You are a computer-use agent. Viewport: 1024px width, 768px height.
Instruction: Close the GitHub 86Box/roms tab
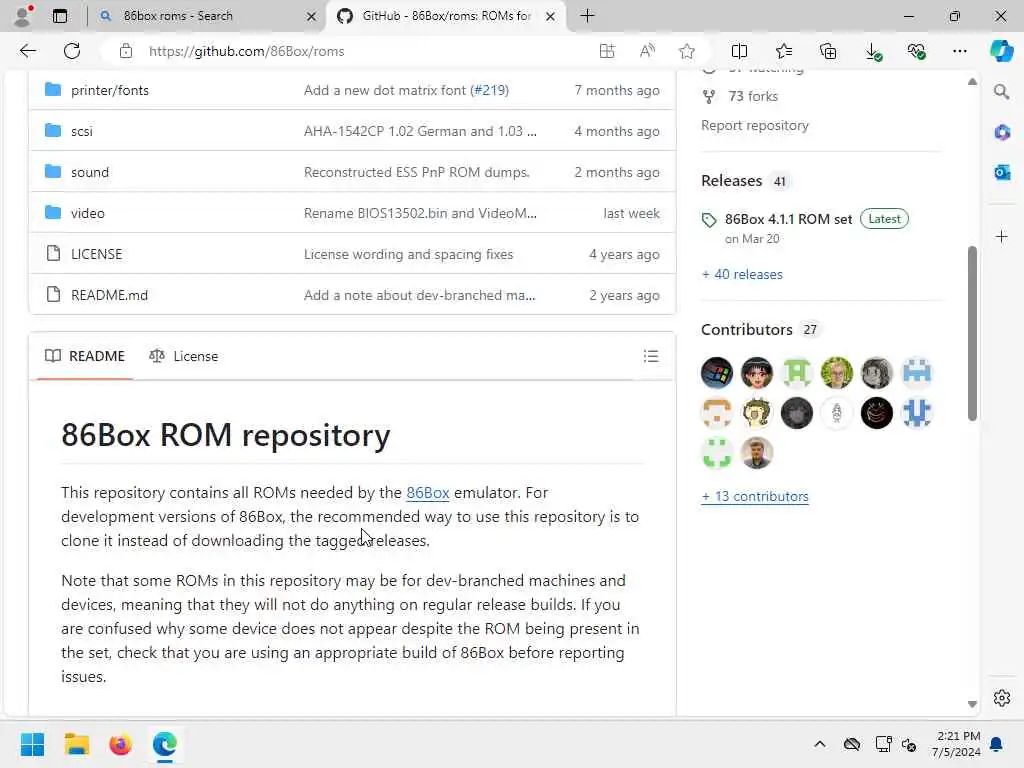[x=551, y=16]
